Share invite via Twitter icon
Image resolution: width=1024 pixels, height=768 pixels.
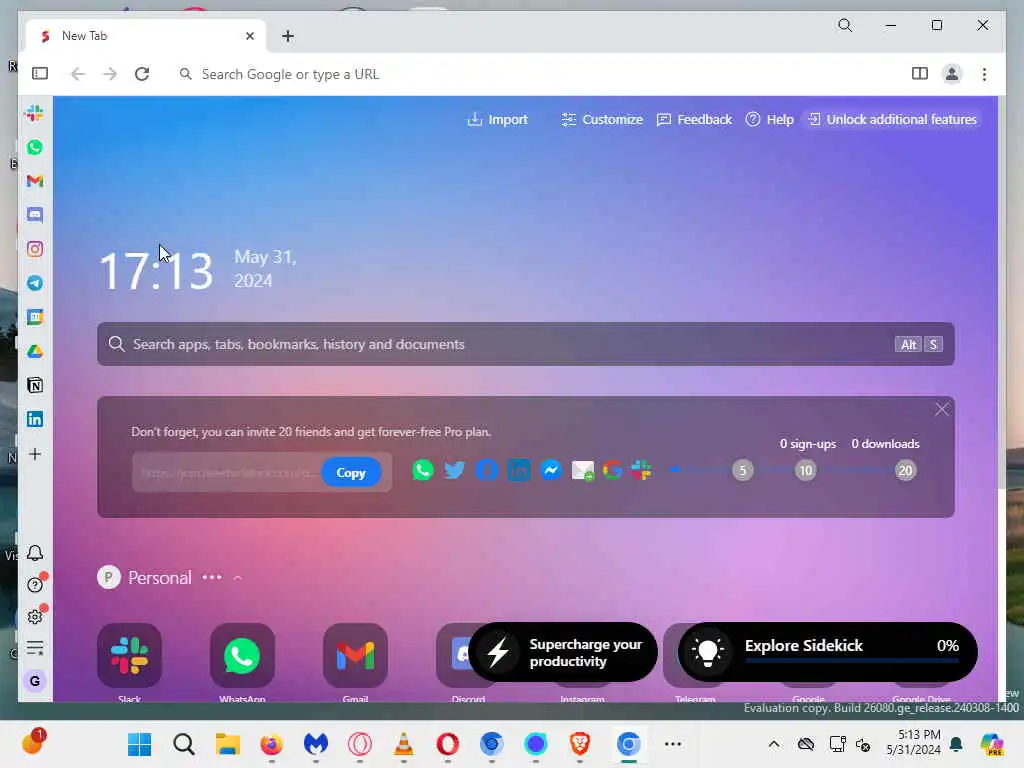coord(455,470)
